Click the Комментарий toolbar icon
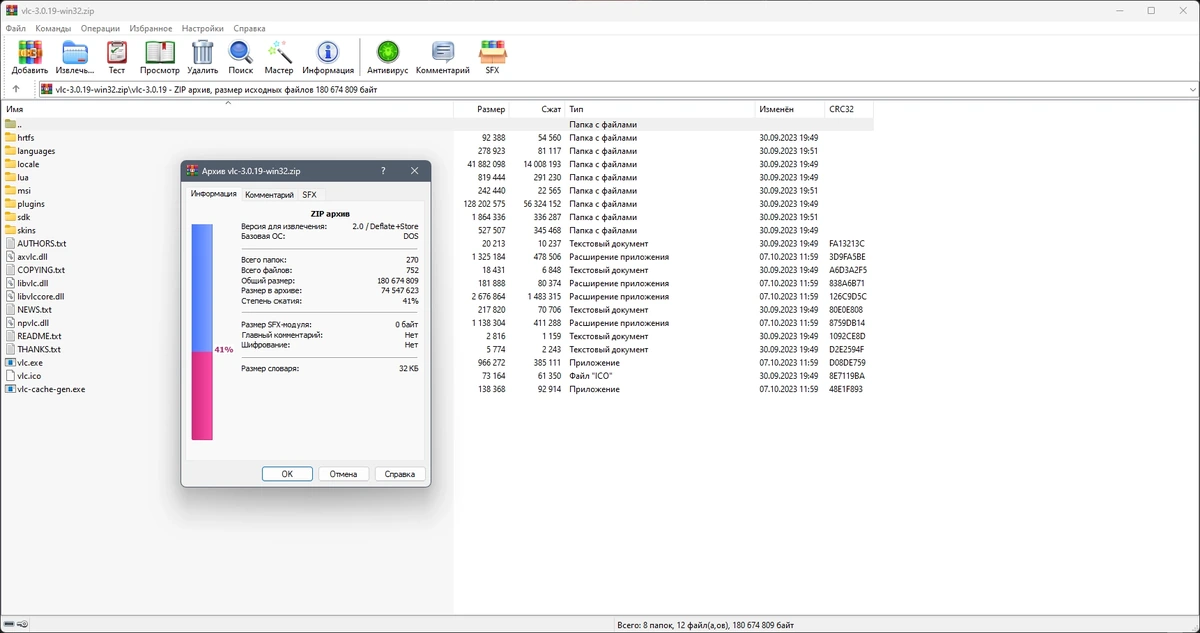Screen dimensions: 1200x633 pyautogui.click(x=443, y=52)
